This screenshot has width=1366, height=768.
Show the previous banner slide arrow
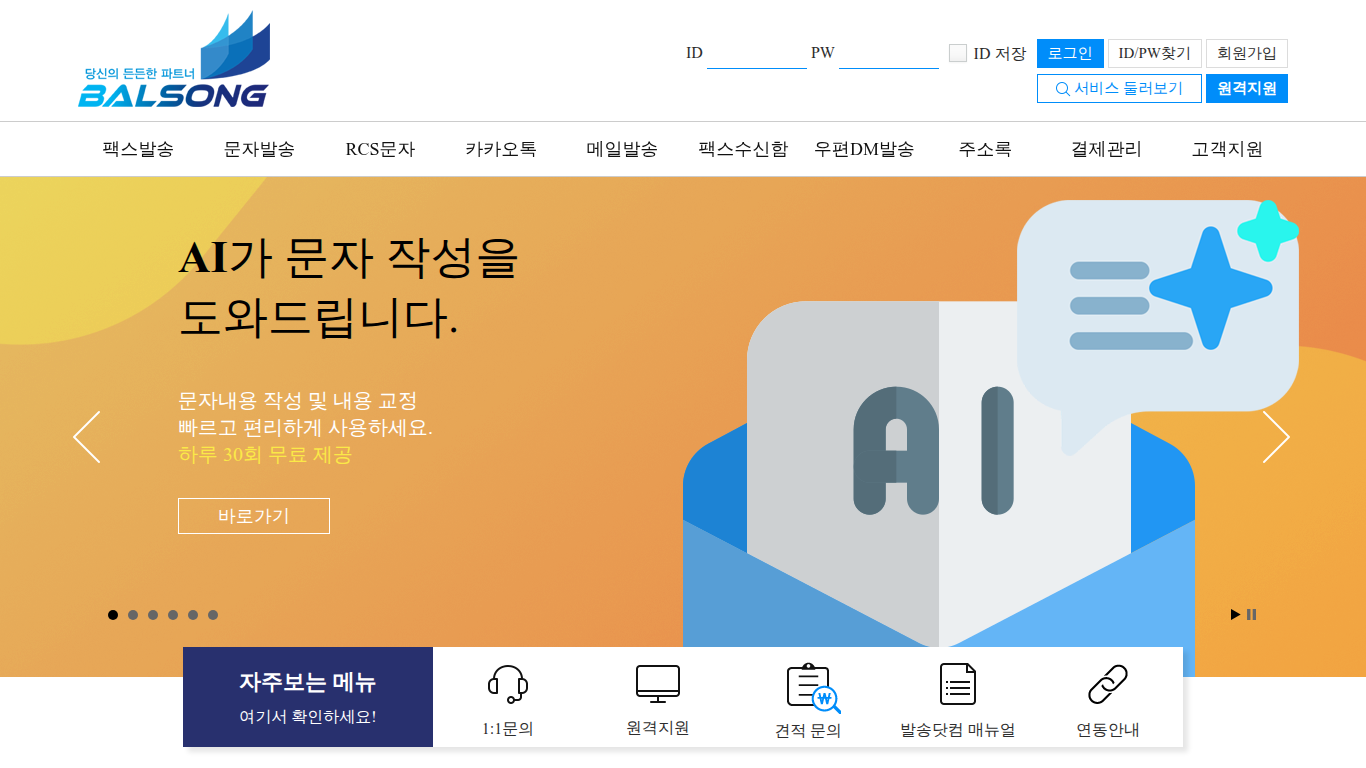tap(87, 437)
